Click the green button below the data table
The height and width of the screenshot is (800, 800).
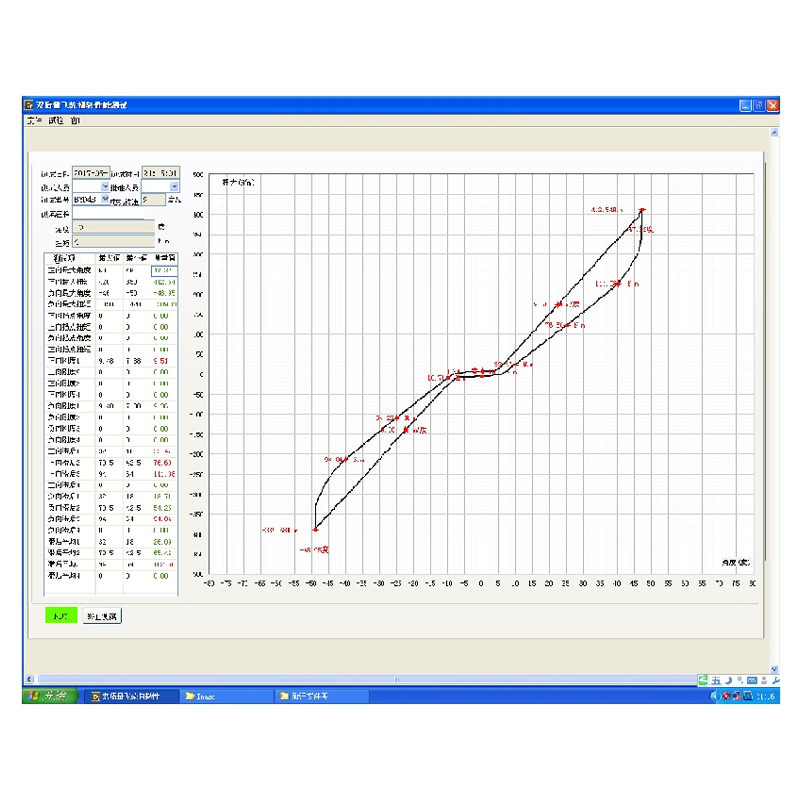coord(60,616)
